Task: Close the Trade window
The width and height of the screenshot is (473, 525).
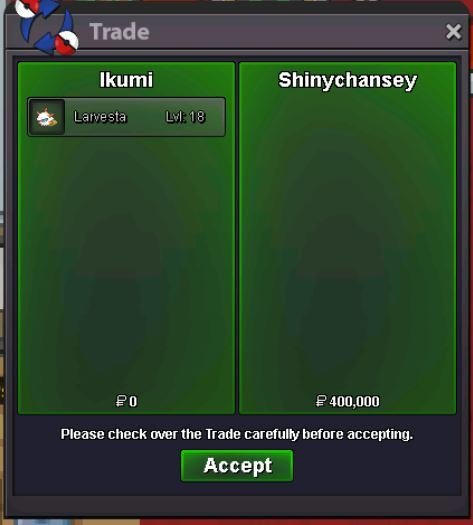Action: point(454,32)
